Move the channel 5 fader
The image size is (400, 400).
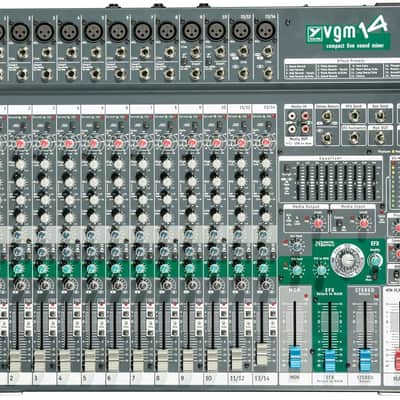click(x=90, y=360)
